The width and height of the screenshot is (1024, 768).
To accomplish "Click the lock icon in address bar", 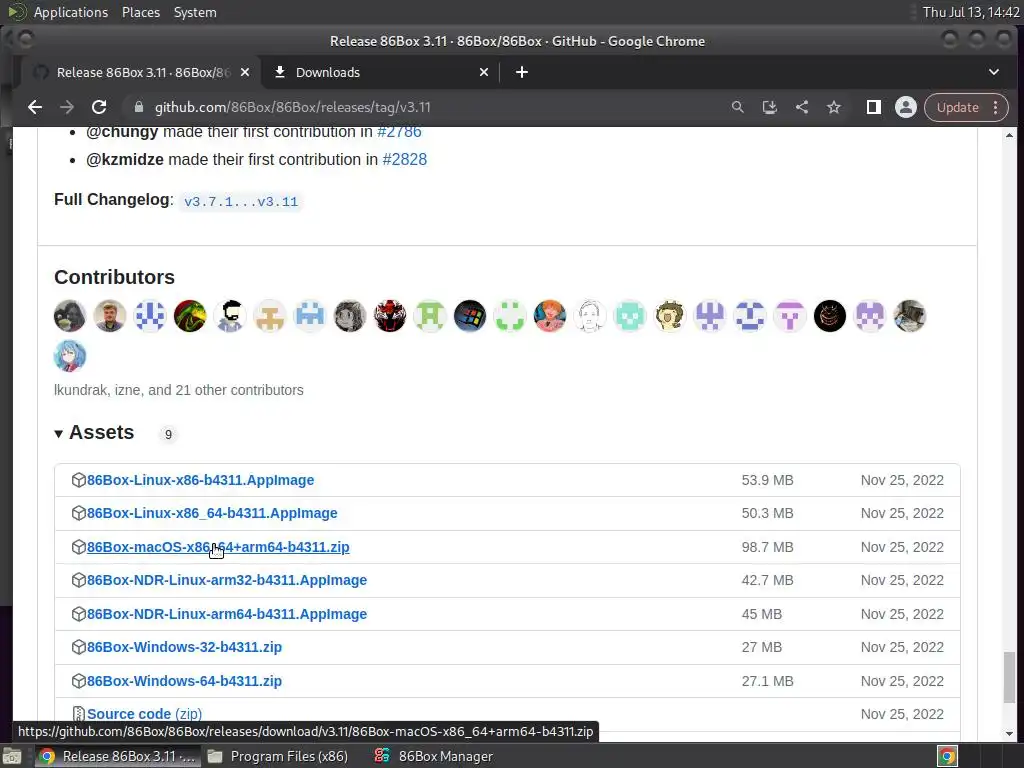I will pyautogui.click(x=138, y=107).
